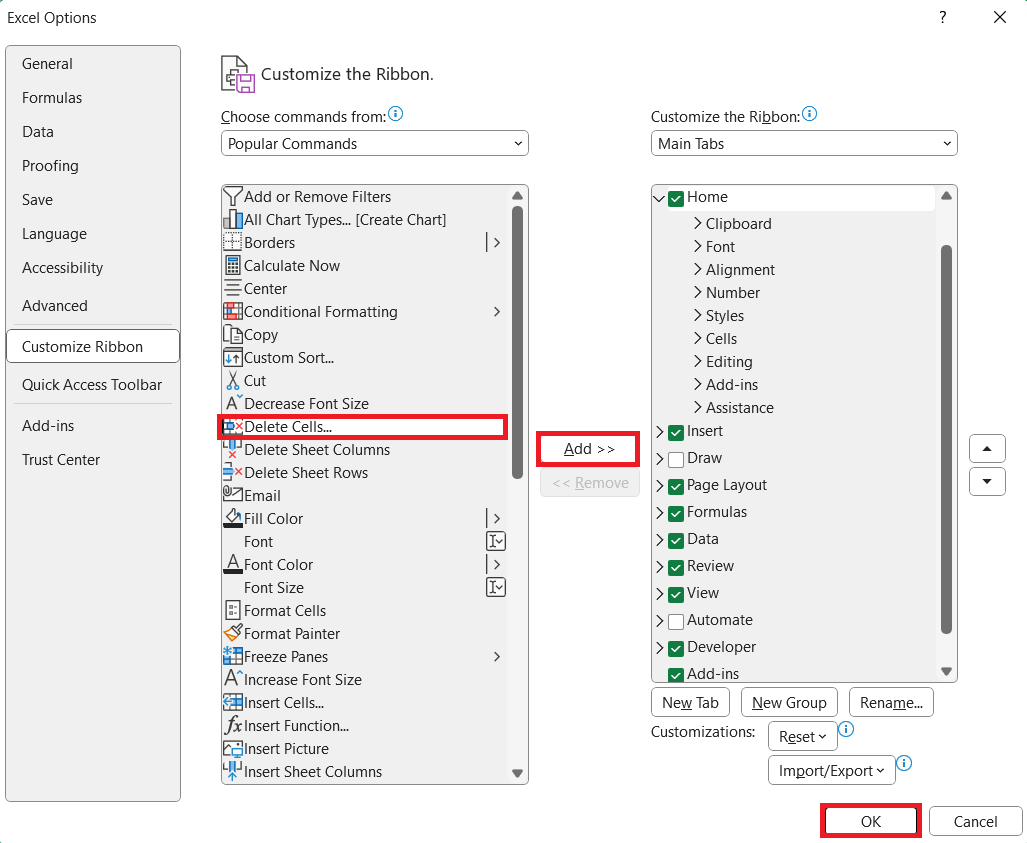Click the Format Painter brush icon

click(x=233, y=633)
